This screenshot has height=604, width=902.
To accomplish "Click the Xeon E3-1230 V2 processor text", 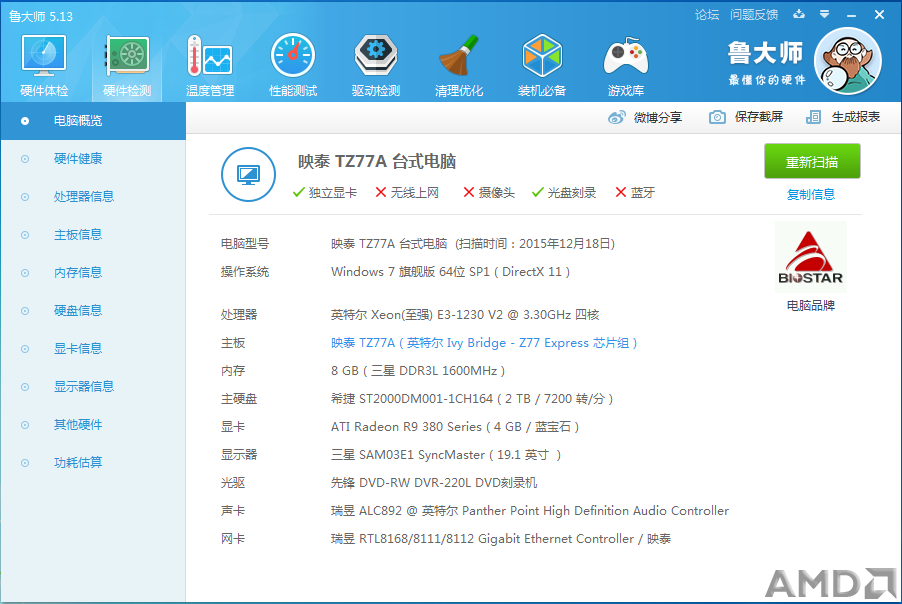I will click(465, 315).
